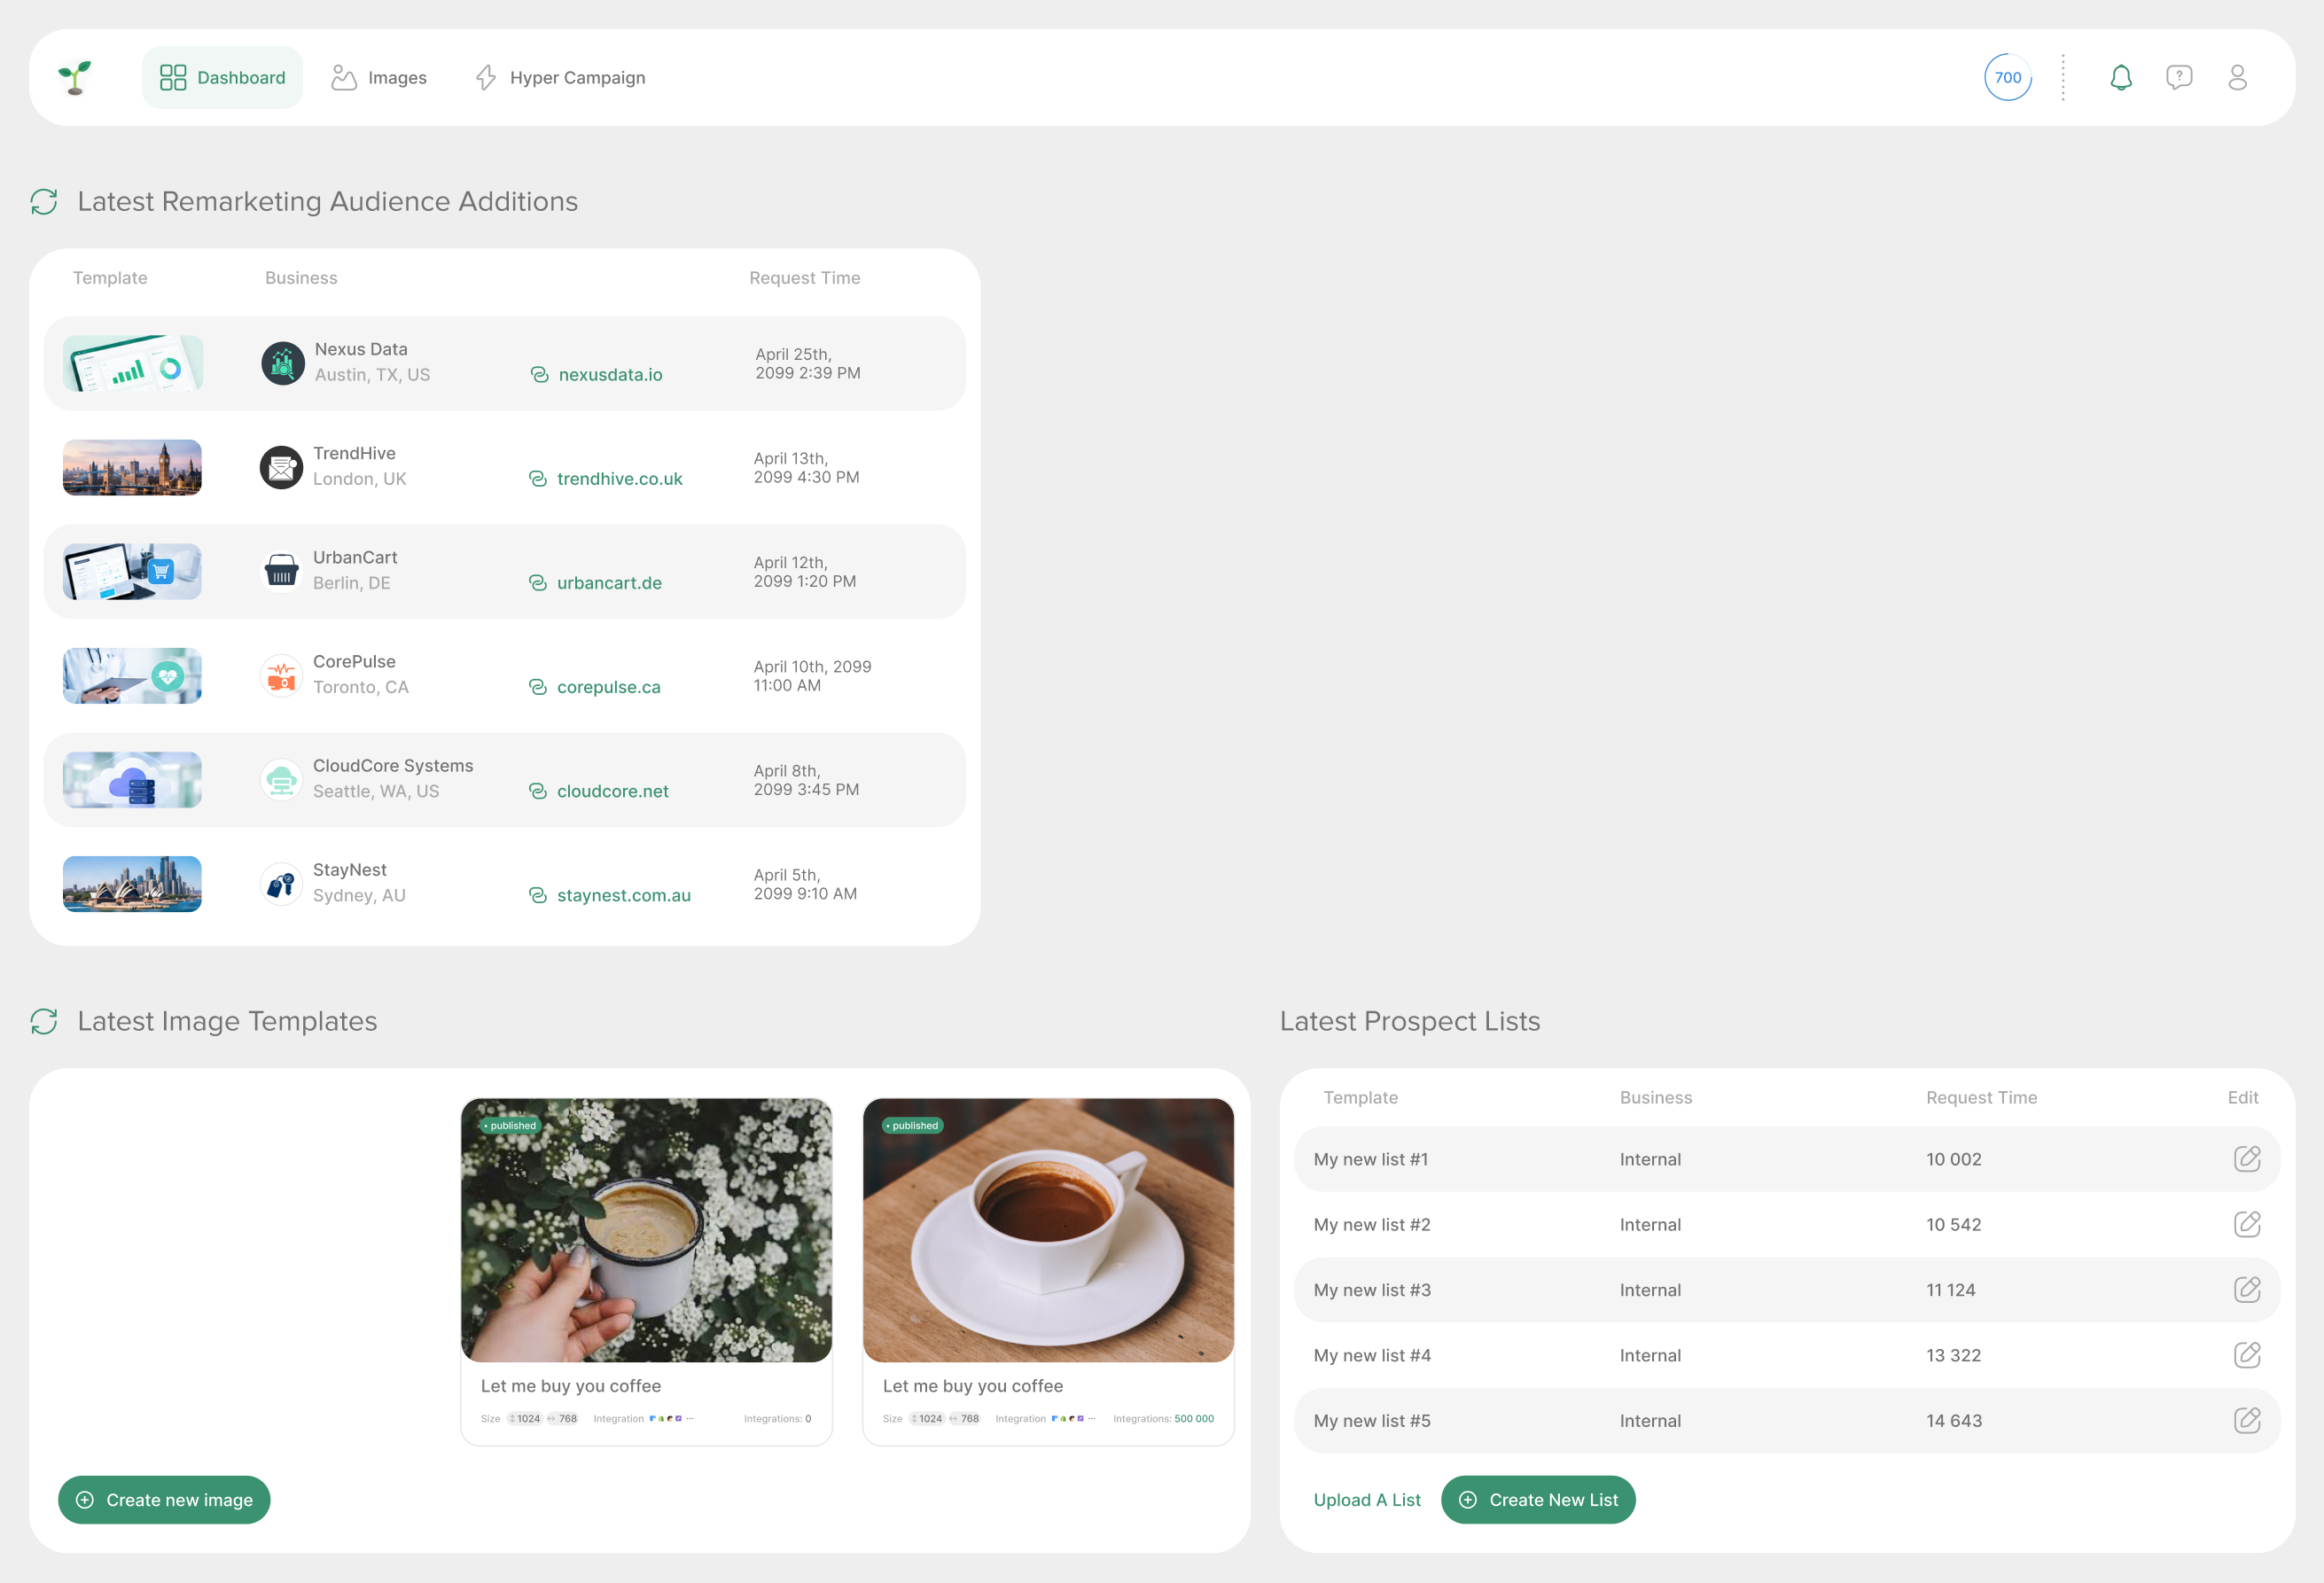Edit My new list #4
The image size is (2324, 1583).
[2247, 1355]
